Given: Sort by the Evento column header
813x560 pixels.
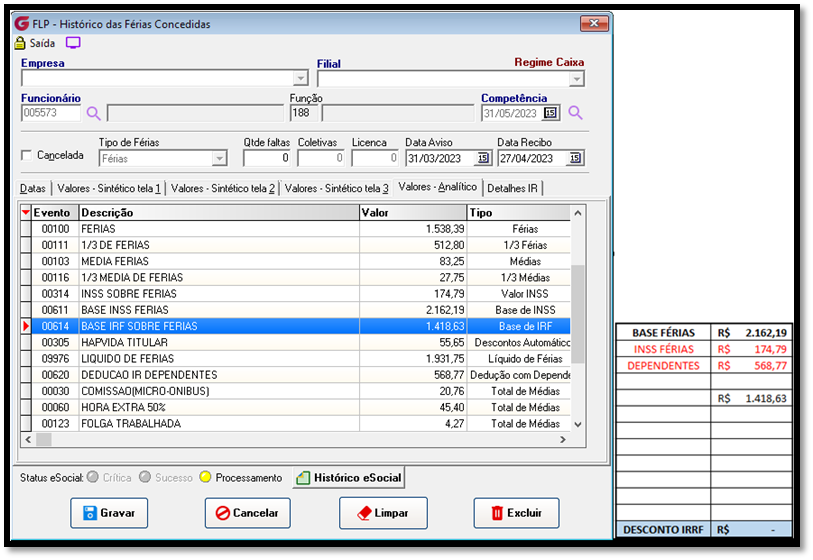Looking at the screenshot, I should pyautogui.click(x=54, y=213).
